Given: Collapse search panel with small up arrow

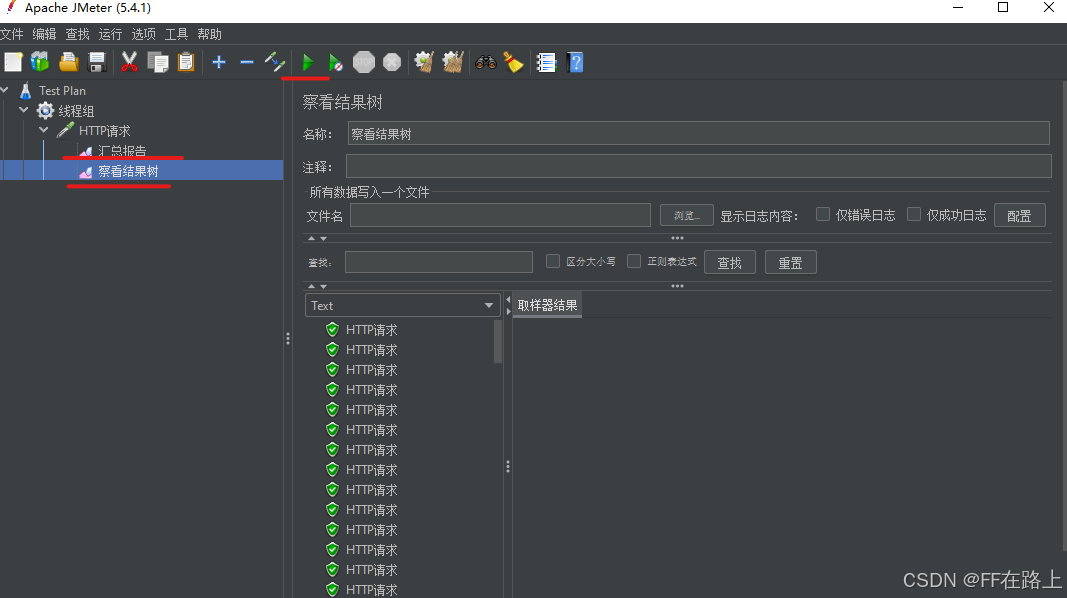Looking at the screenshot, I should [311, 286].
